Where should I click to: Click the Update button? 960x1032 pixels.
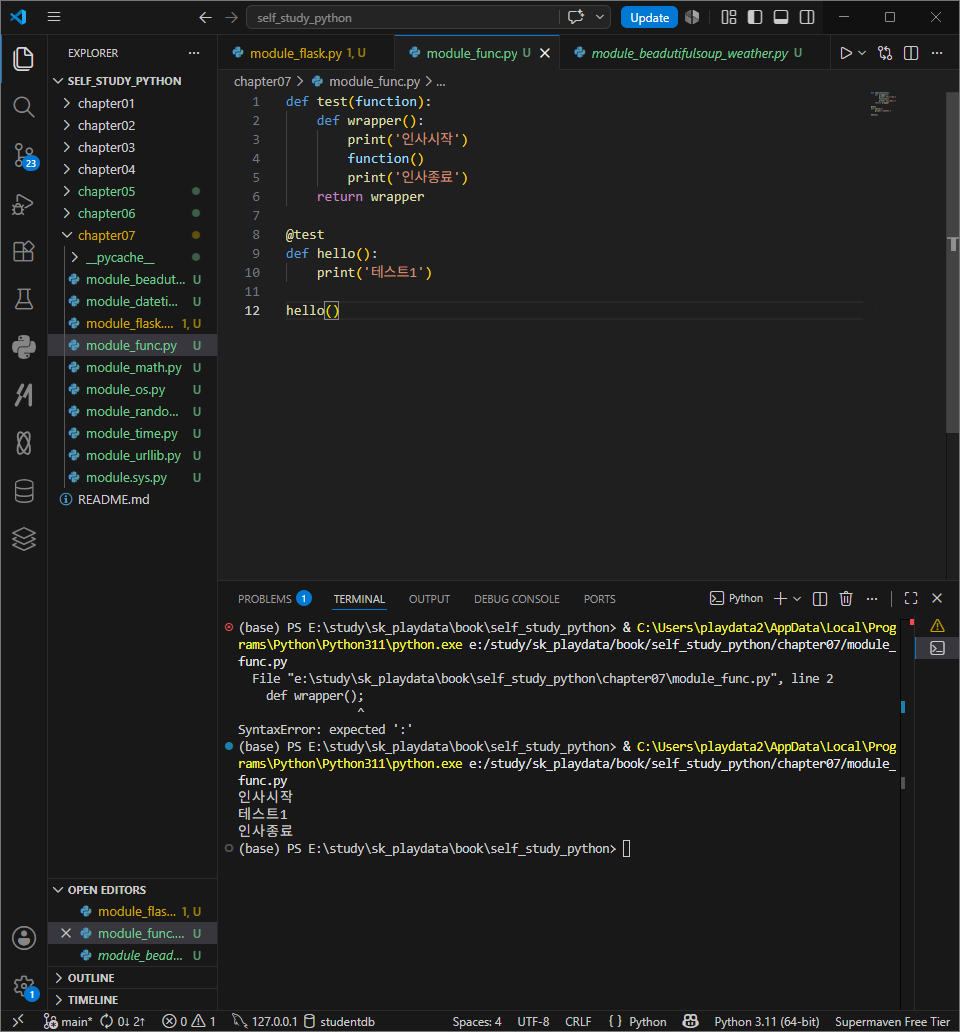click(x=649, y=18)
